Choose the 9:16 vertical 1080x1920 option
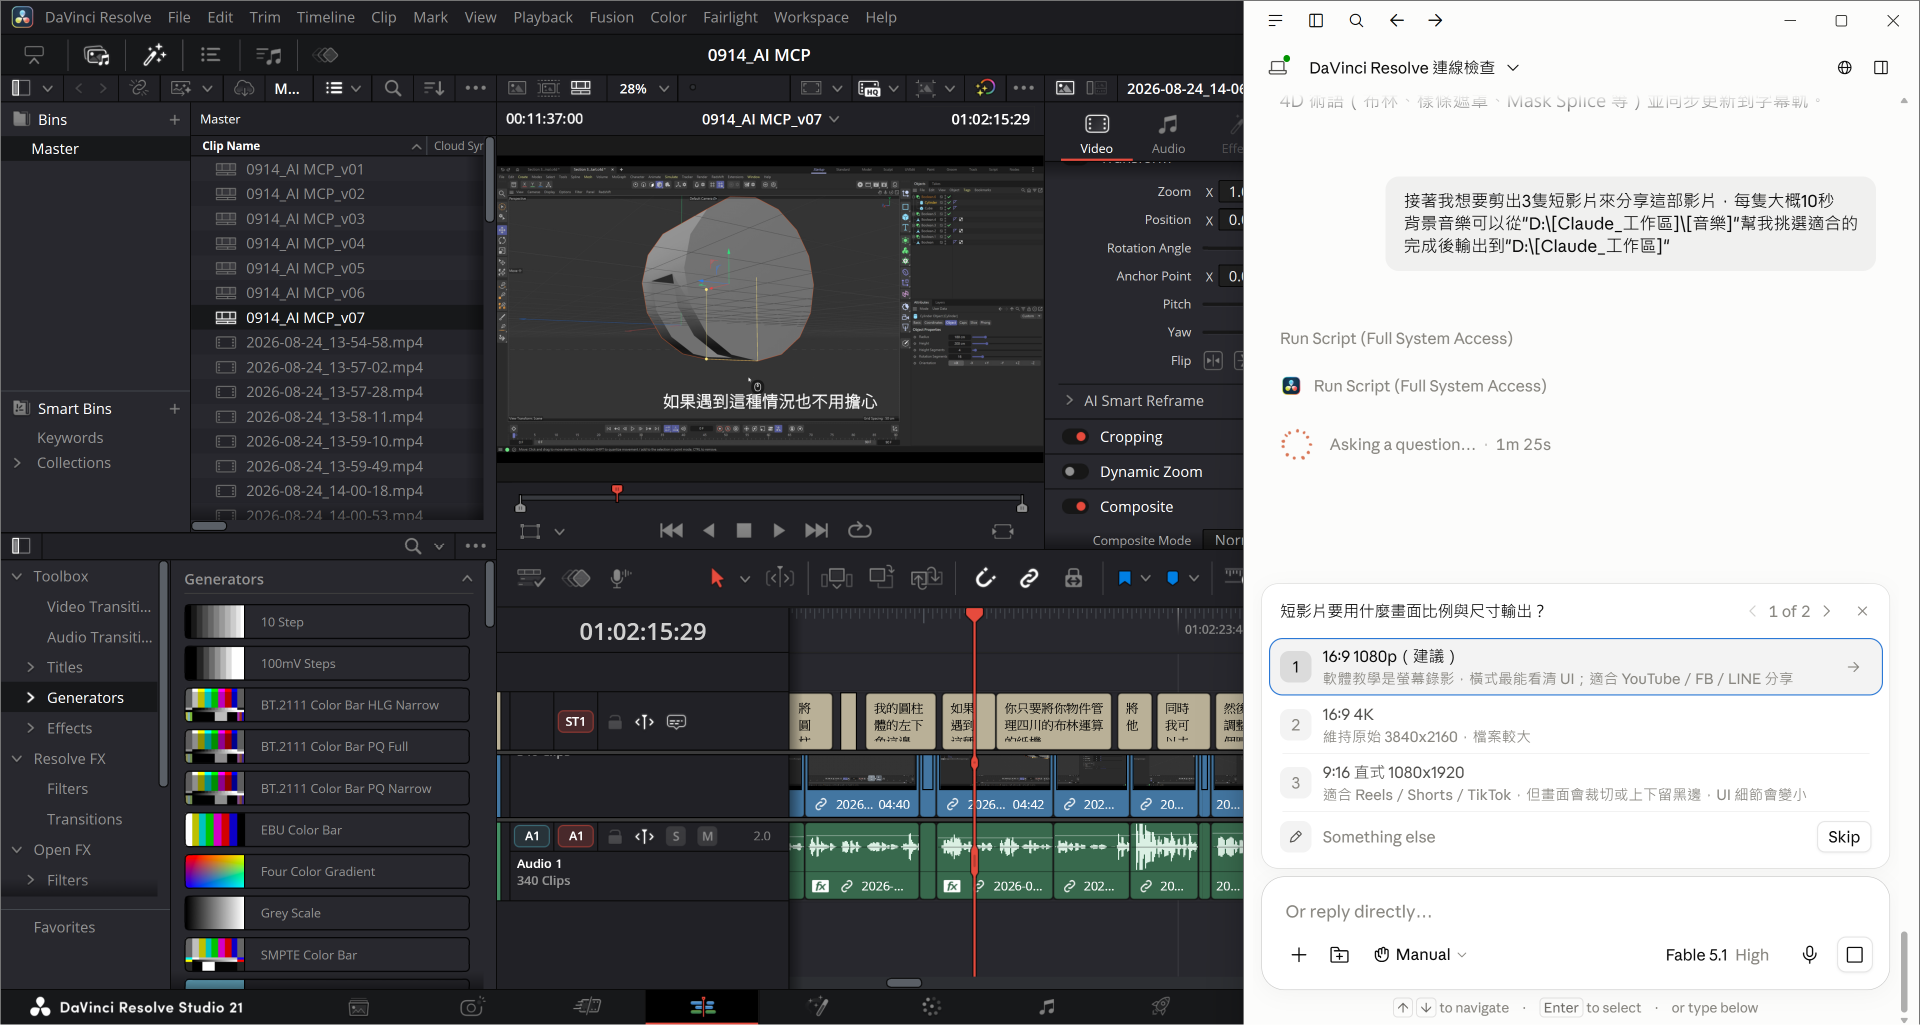 click(1575, 783)
